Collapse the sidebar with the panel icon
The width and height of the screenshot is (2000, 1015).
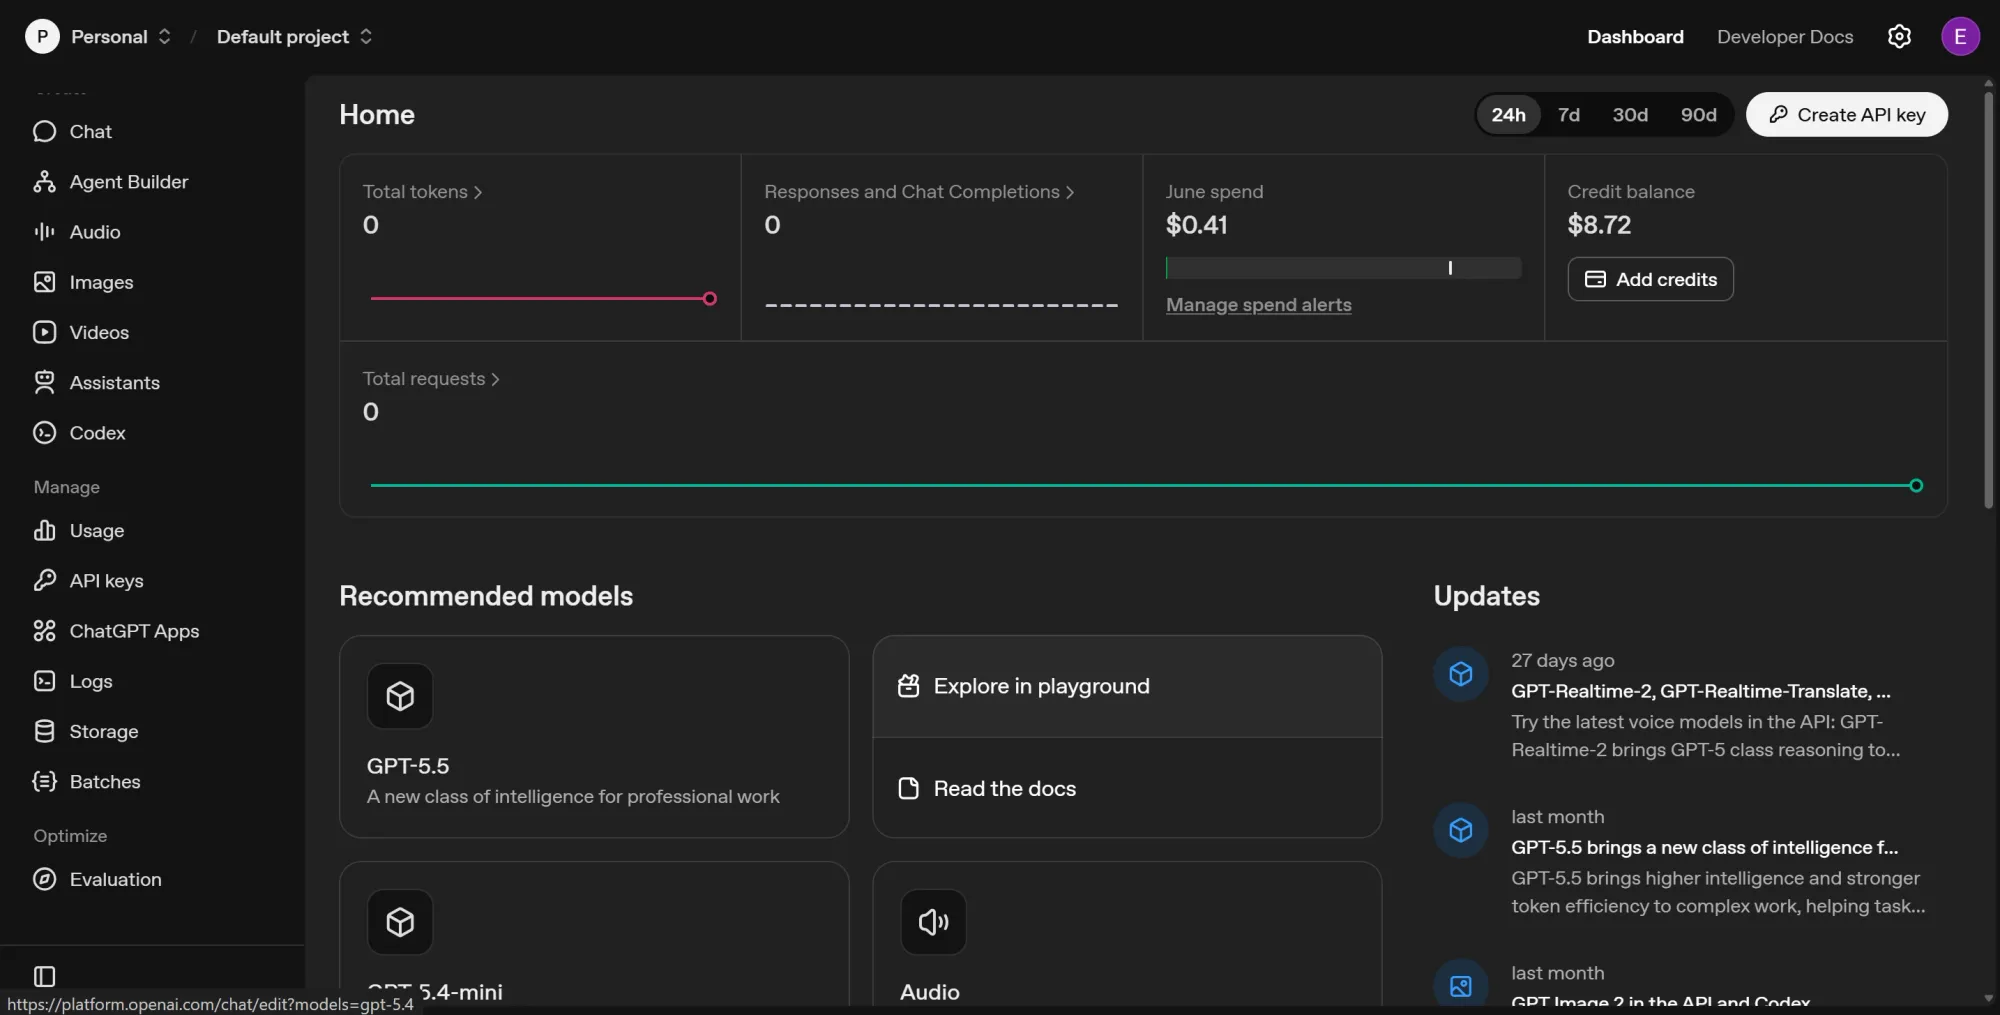click(x=44, y=976)
